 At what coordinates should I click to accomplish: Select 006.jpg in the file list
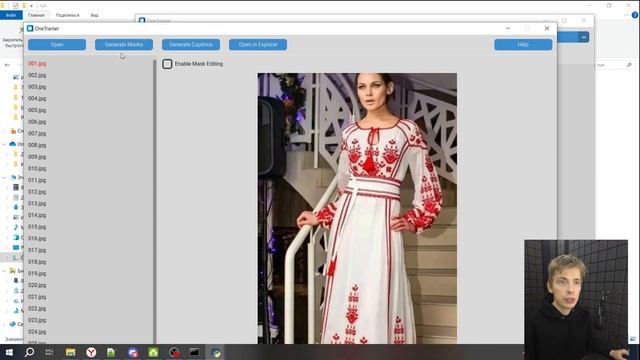37,122
